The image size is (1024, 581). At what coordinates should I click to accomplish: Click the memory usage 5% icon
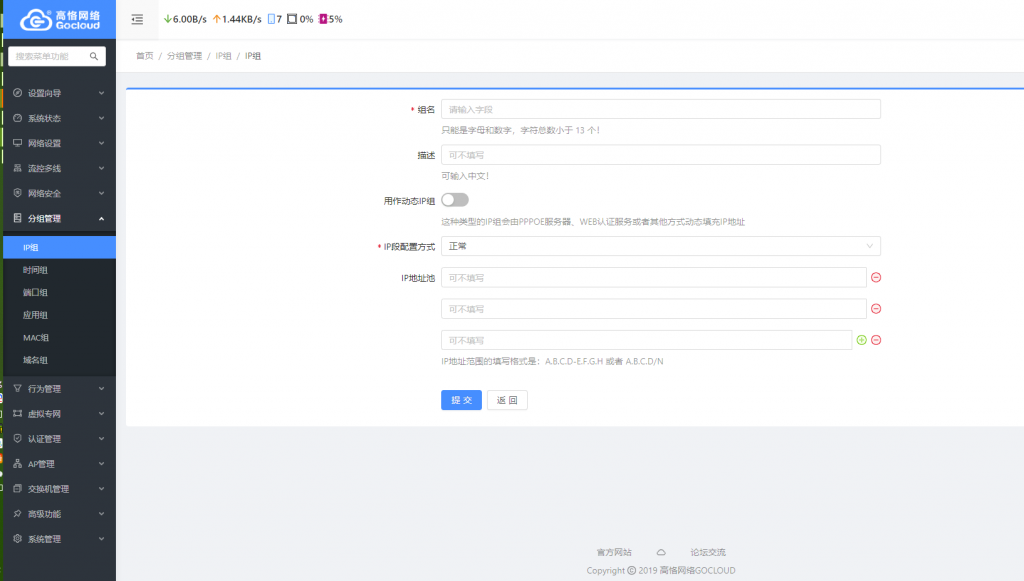click(x=323, y=19)
